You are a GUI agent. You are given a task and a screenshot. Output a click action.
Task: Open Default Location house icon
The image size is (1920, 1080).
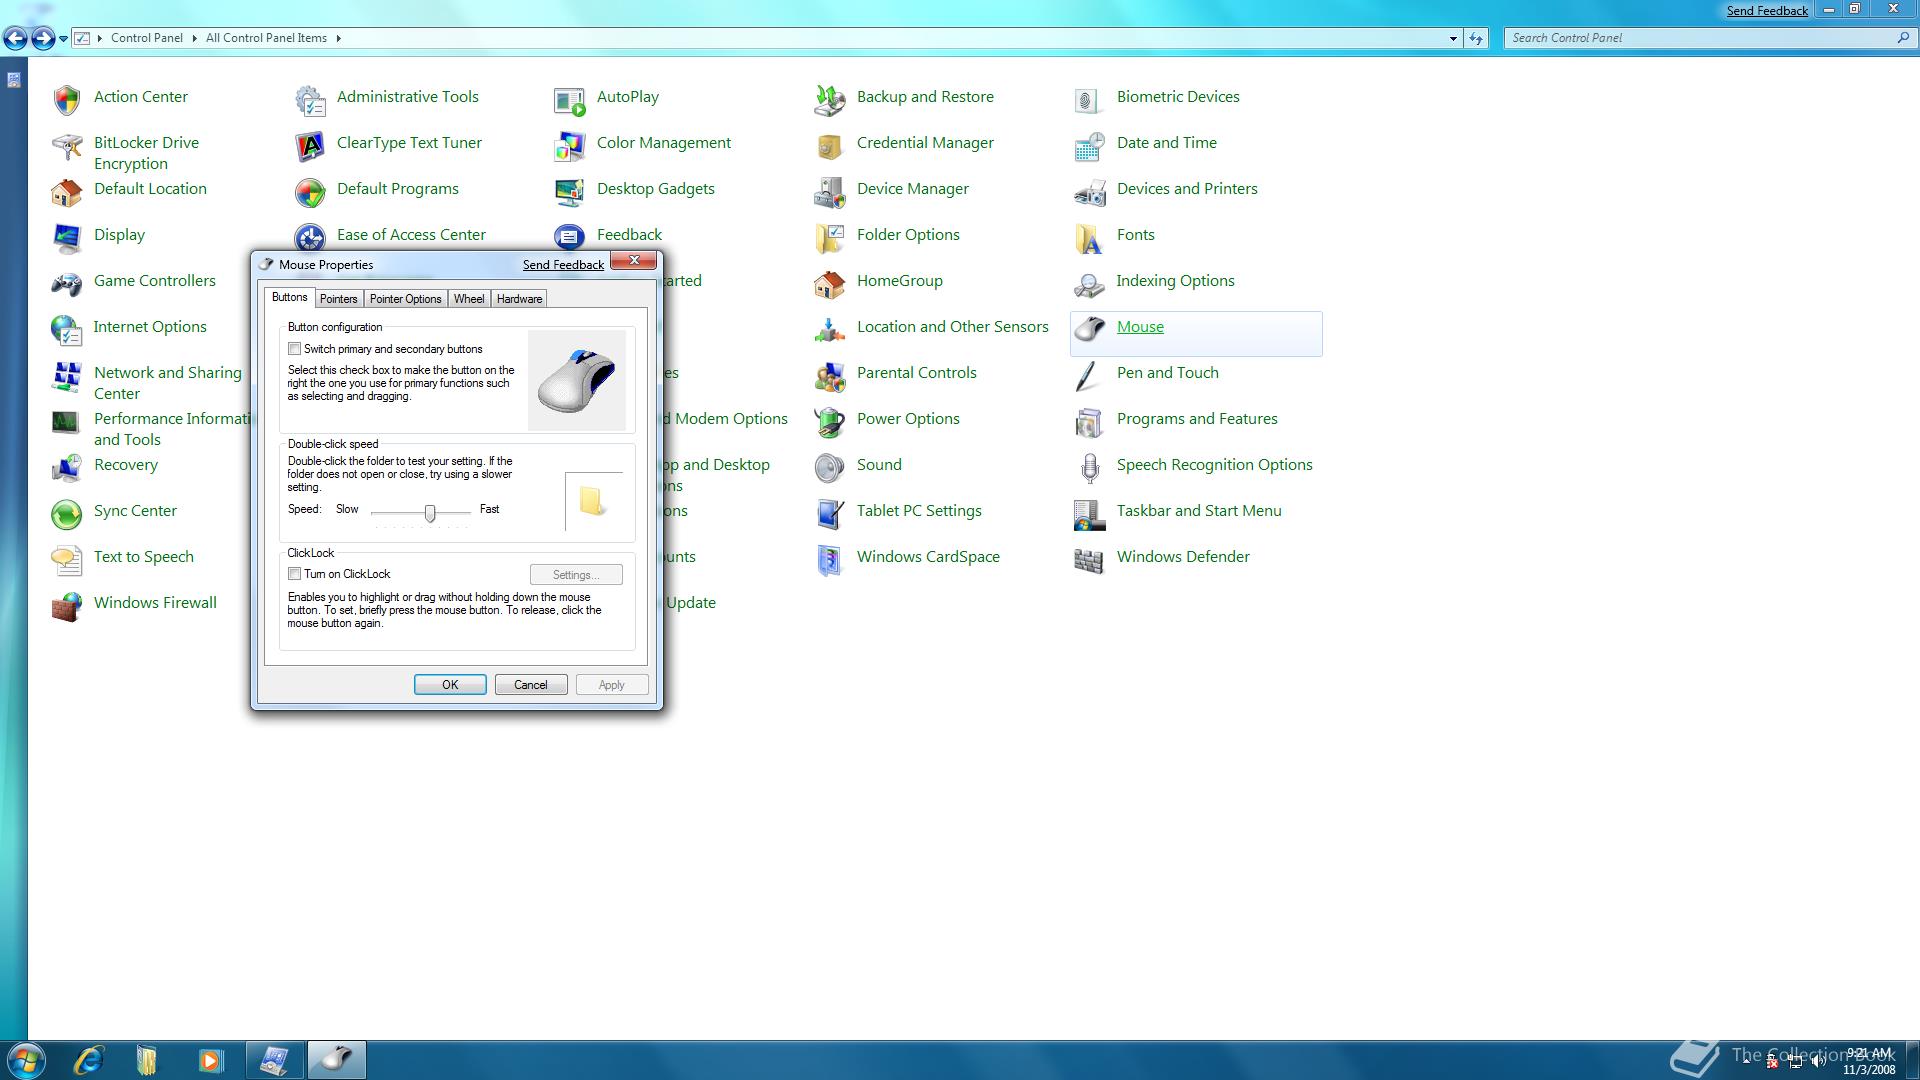67,192
